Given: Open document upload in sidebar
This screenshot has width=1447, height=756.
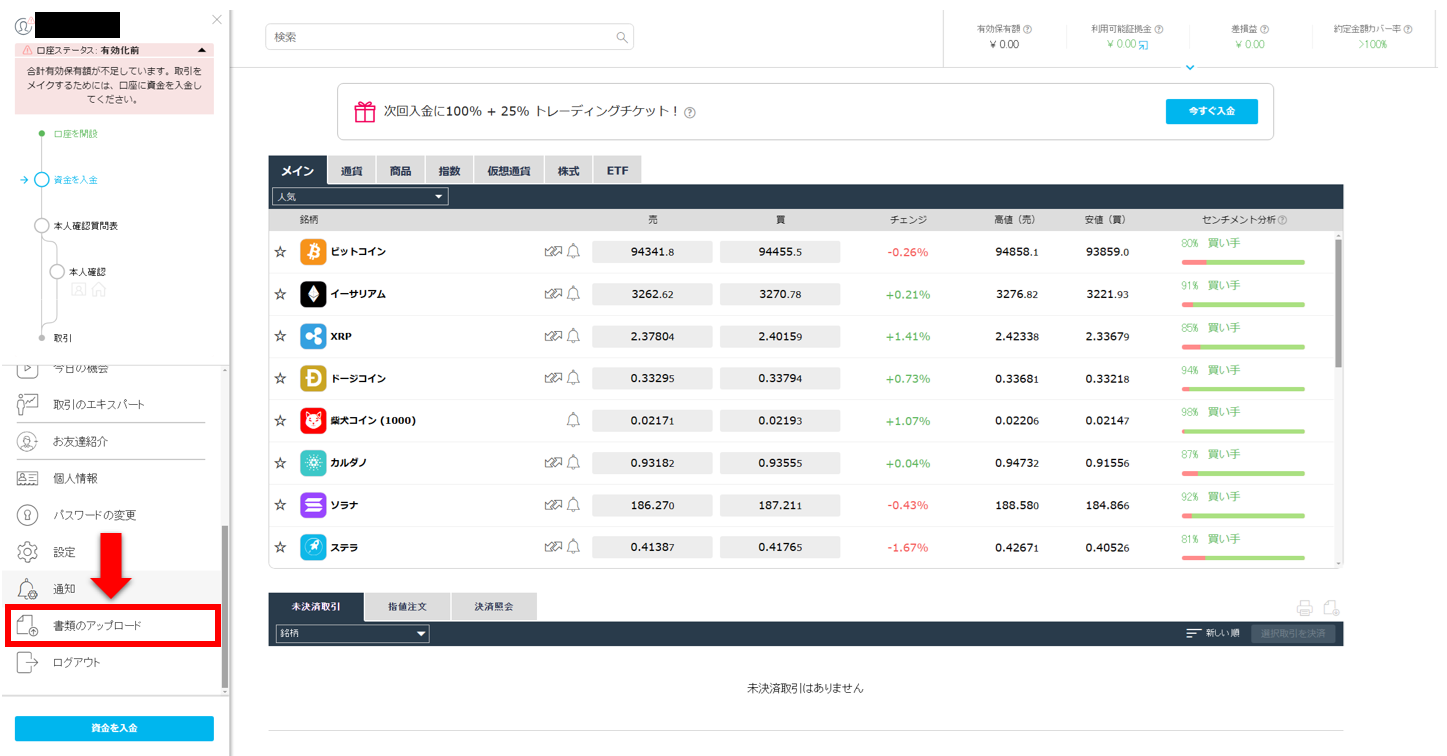Looking at the screenshot, I should 111,626.
